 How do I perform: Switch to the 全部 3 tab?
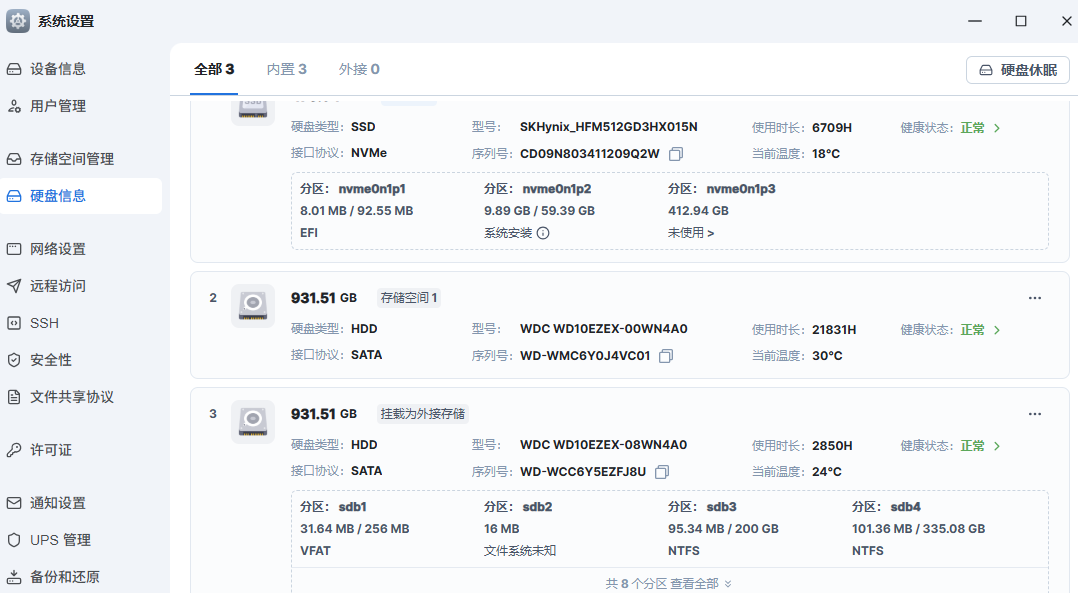click(214, 69)
